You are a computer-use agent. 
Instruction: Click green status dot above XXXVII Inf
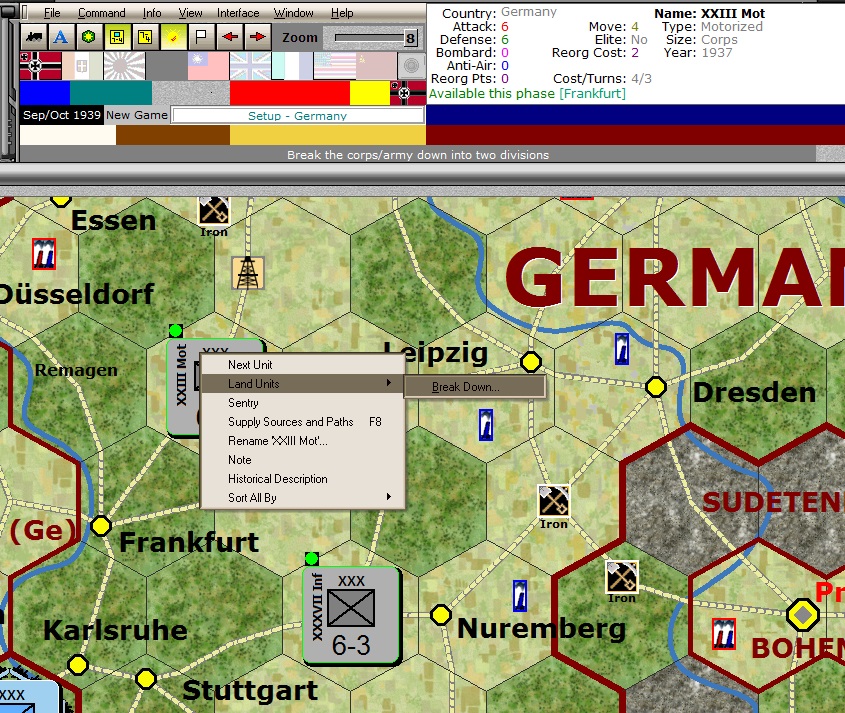tap(311, 558)
